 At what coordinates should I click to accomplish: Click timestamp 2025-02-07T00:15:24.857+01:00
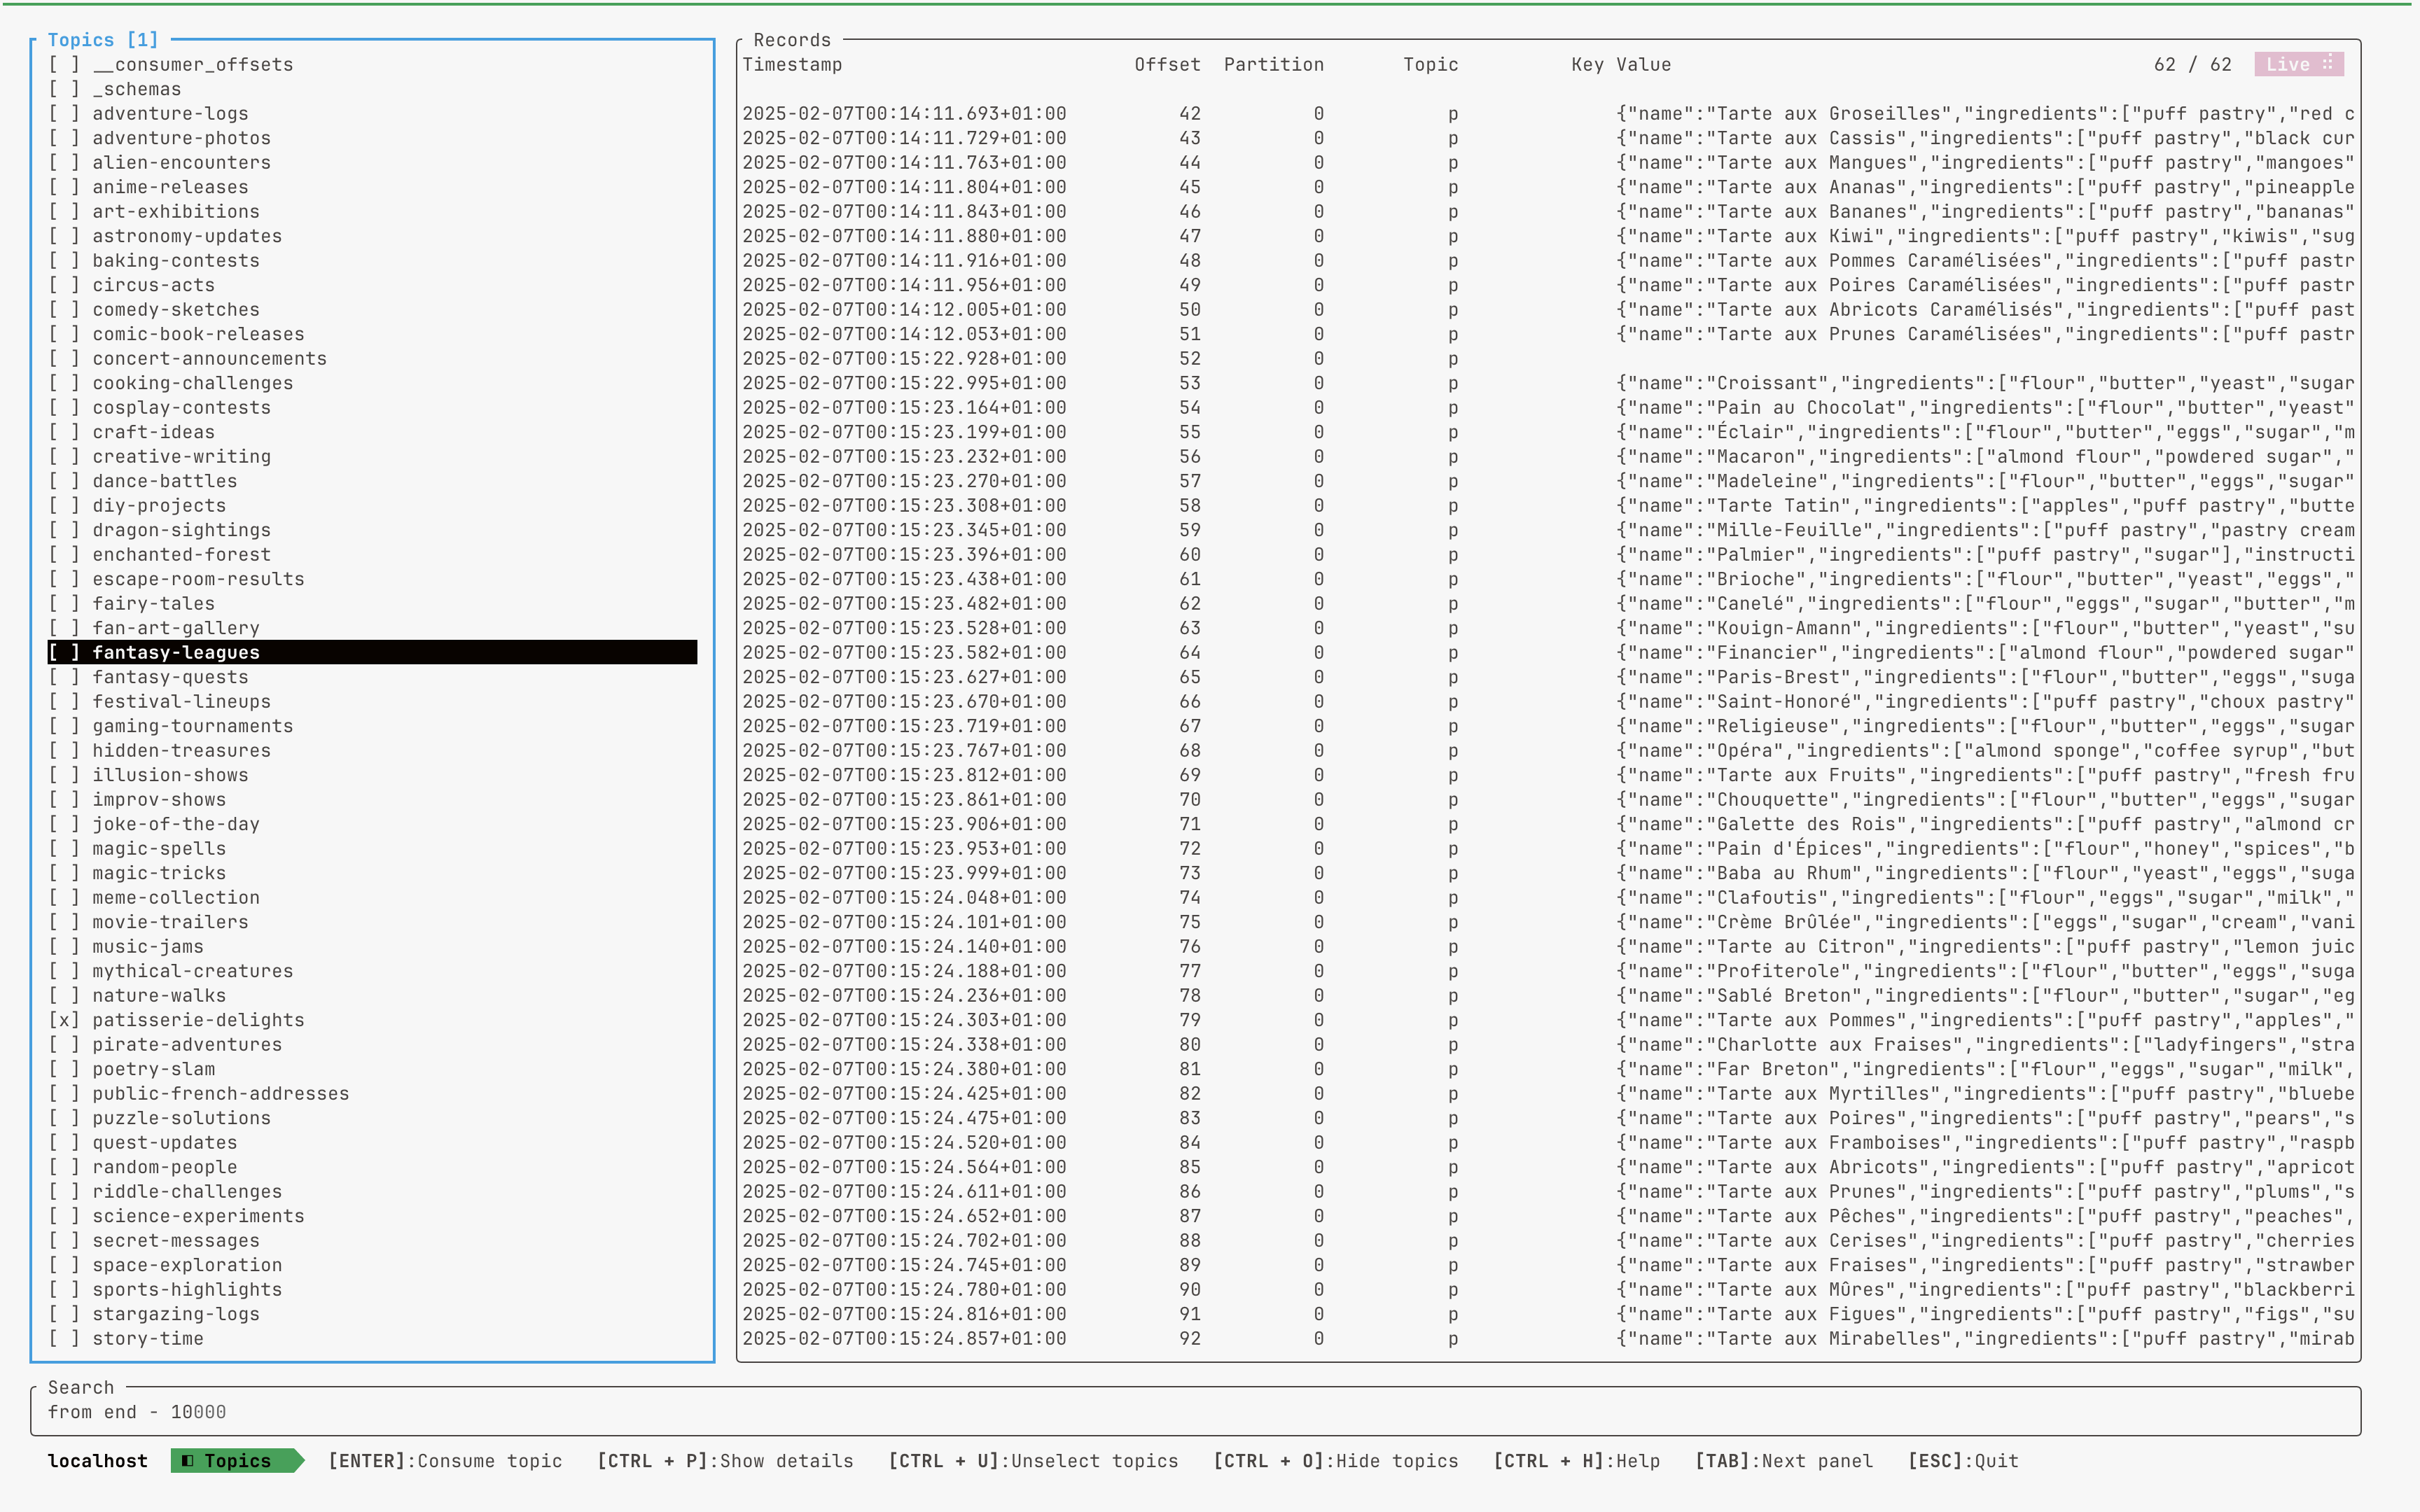click(904, 1339)
